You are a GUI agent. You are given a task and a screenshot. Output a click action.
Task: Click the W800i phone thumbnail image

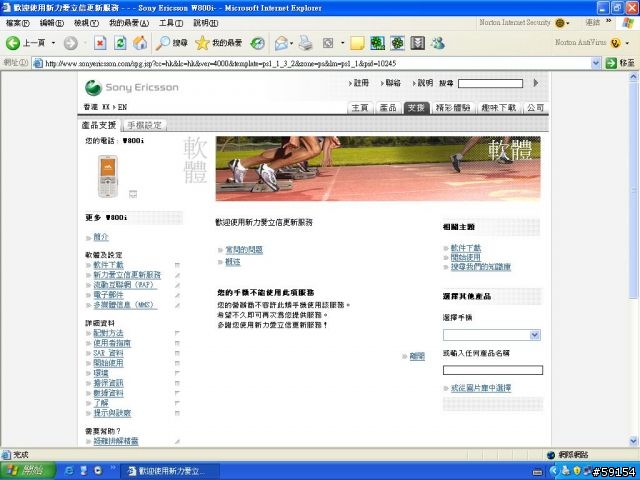pos(108,176)
